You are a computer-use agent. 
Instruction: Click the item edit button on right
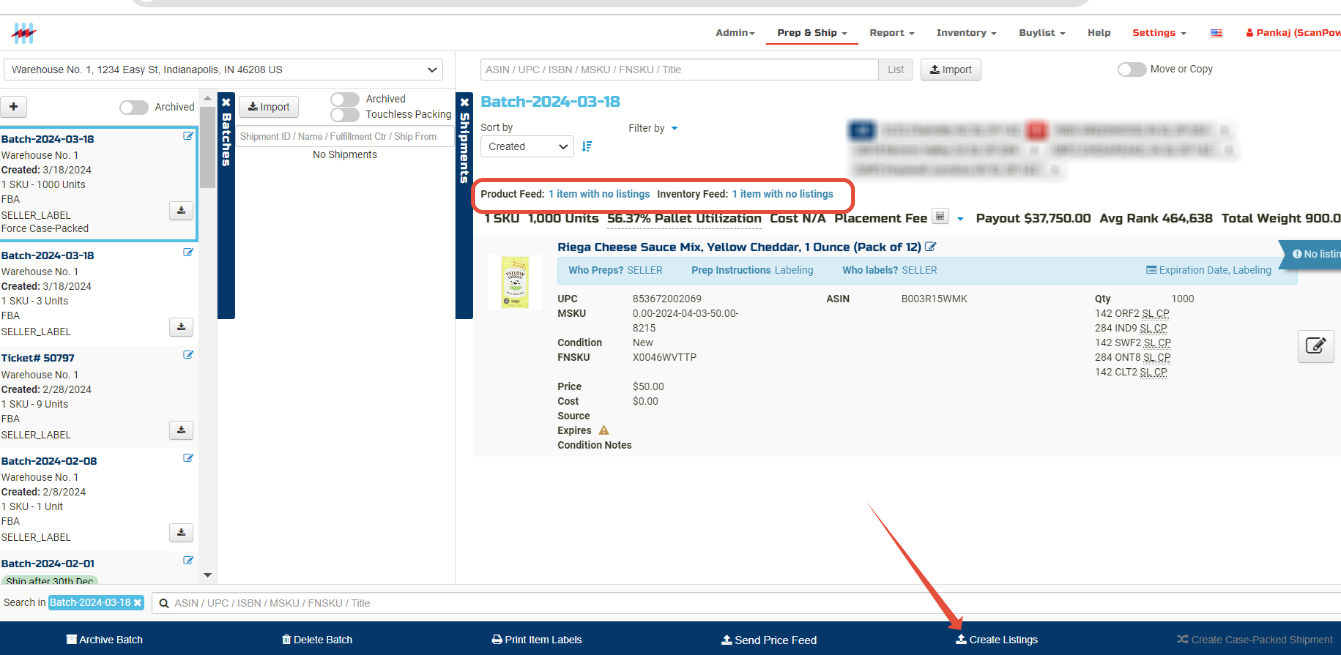1316,346
